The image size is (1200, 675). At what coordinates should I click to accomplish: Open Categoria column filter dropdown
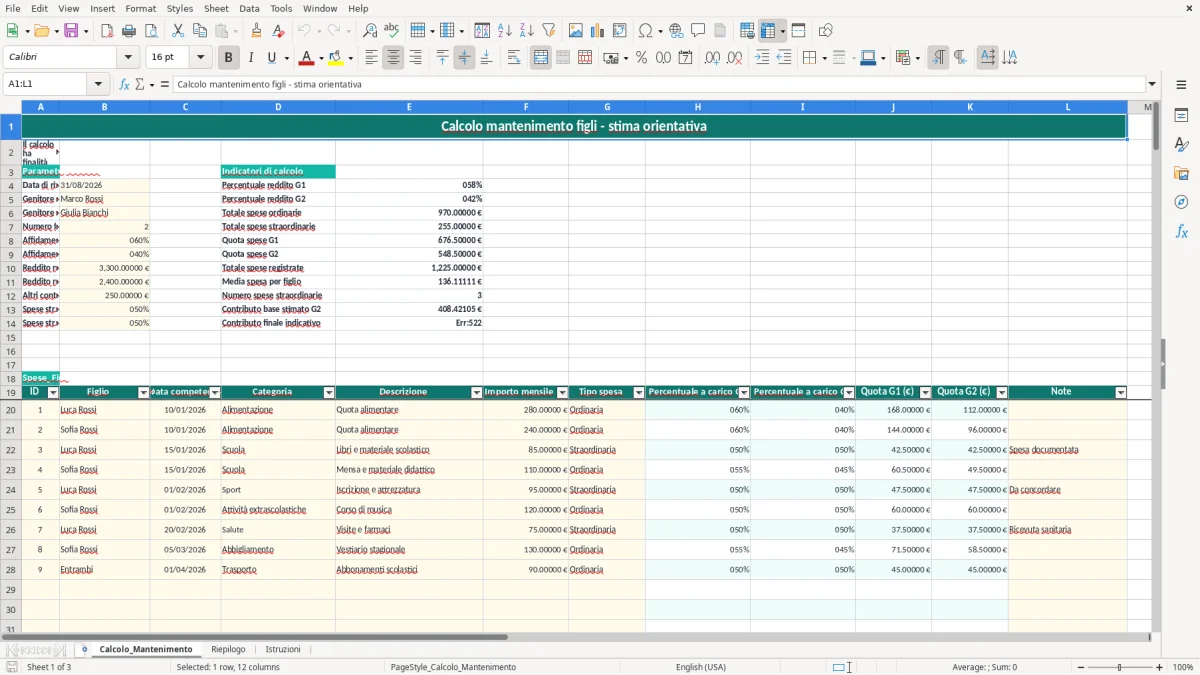click(328, 393)
